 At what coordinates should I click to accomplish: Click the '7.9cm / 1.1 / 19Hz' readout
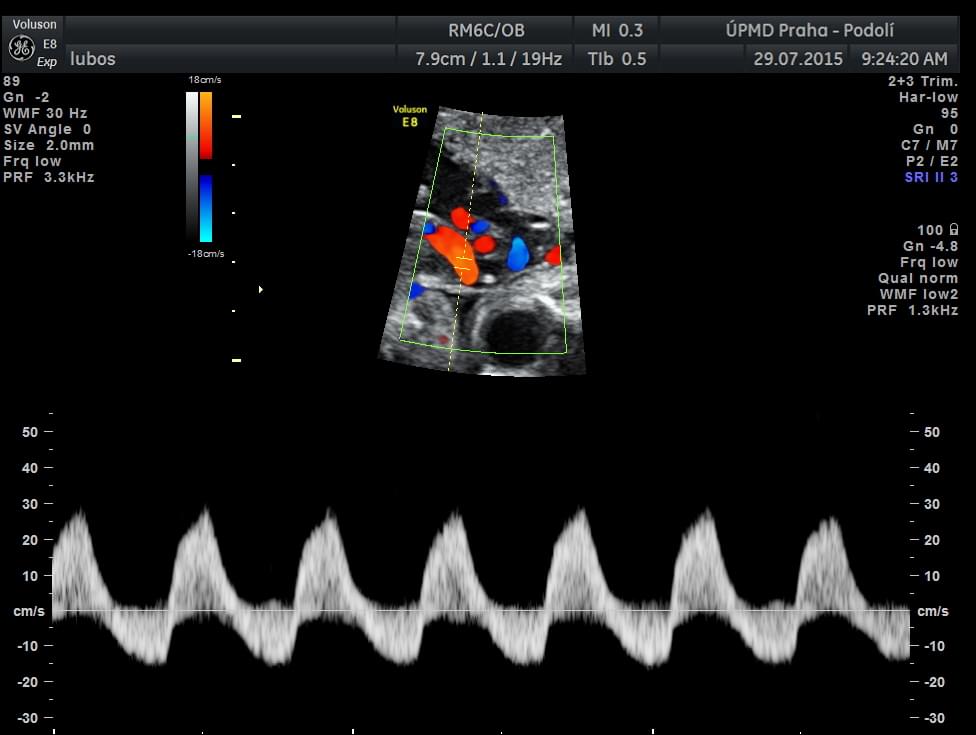pos(489,59)
